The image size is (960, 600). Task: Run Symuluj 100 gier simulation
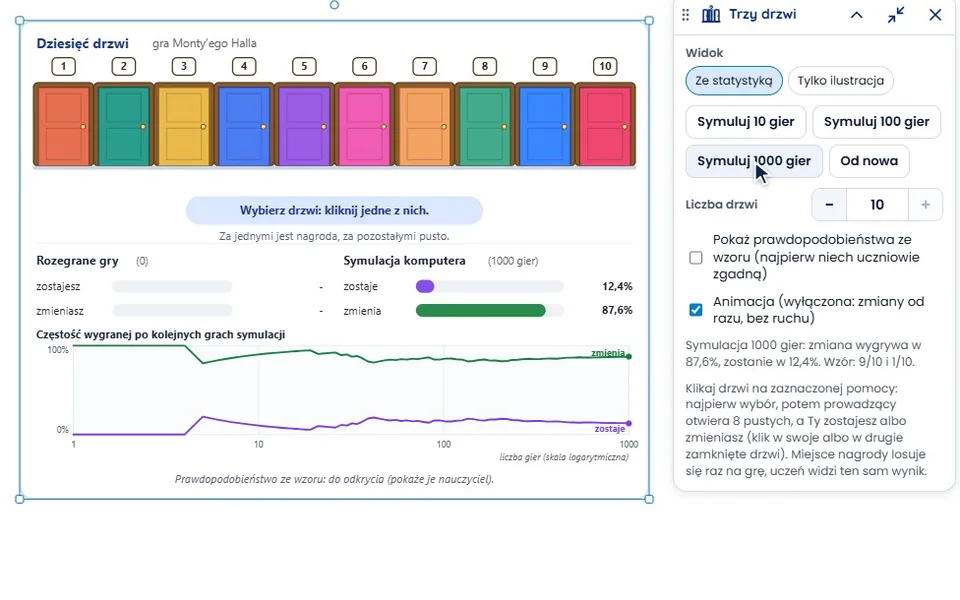click(x=877, y=122)
